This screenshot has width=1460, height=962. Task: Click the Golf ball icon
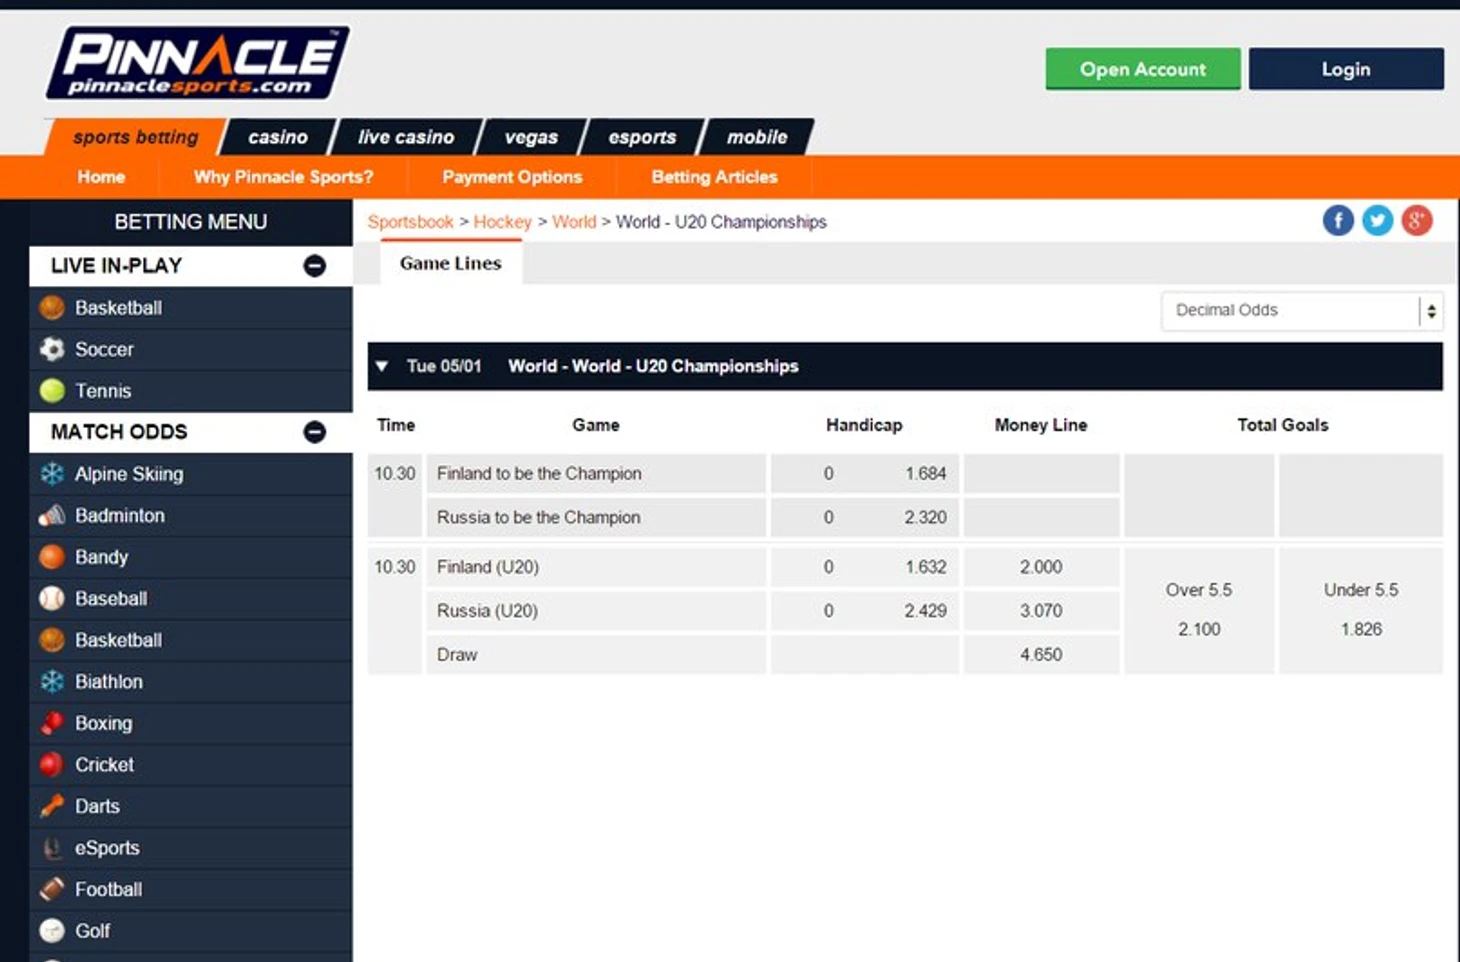(52, 931)
